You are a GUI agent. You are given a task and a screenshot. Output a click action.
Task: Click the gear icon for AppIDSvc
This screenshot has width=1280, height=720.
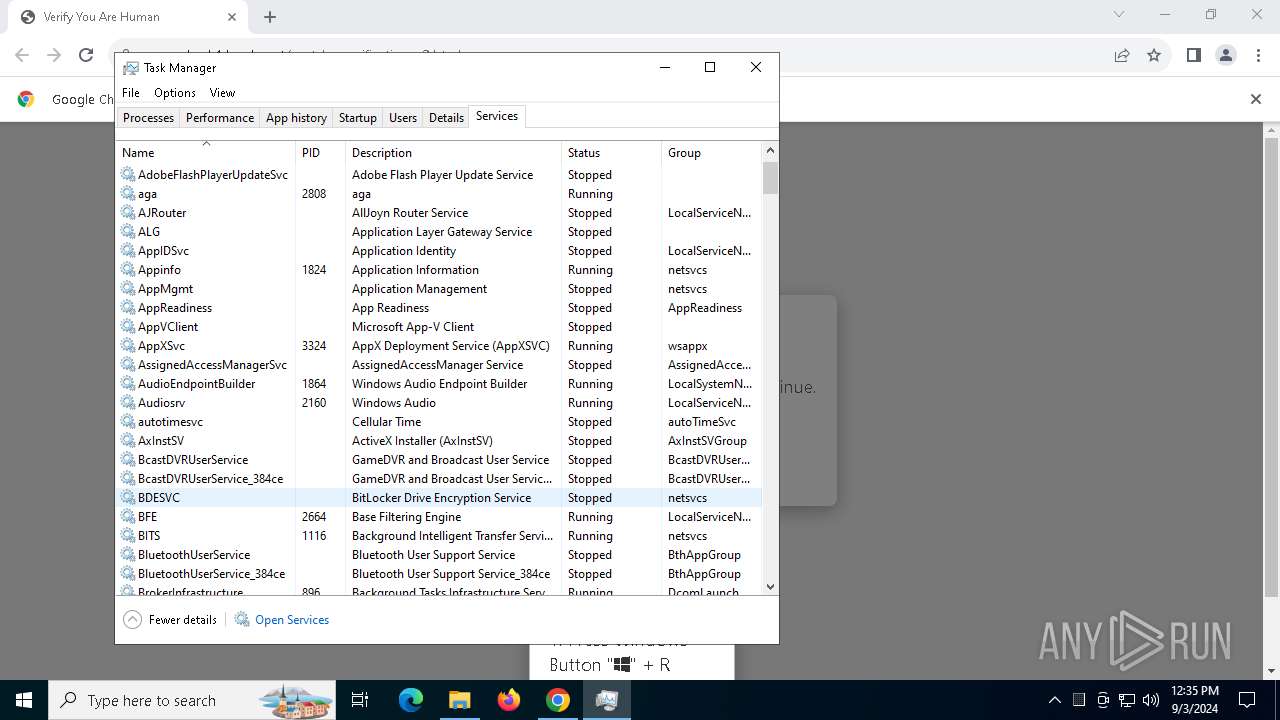128,250
